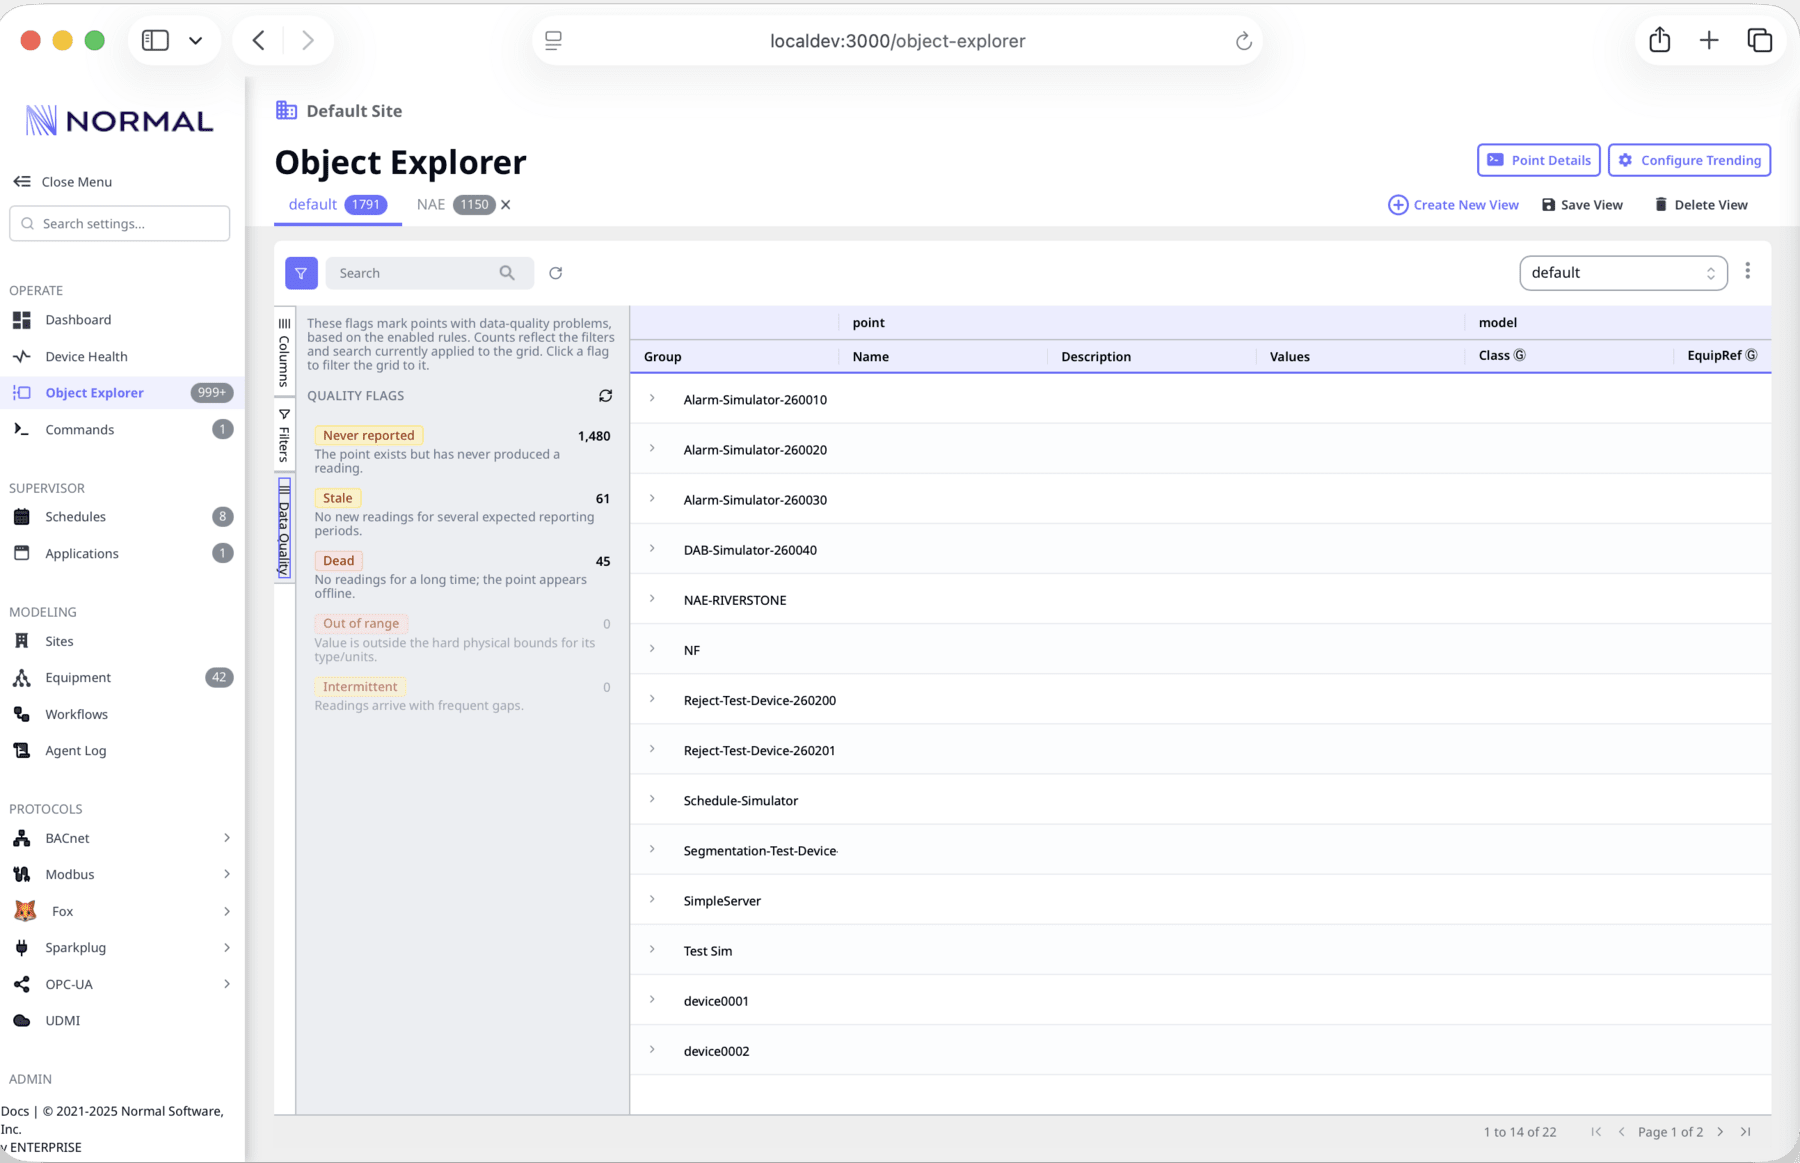Image resolution: width=1800 pixels, height=1163 pixels.
Task: Expand the BACnet protocol submenu
Action: point(227,838)
